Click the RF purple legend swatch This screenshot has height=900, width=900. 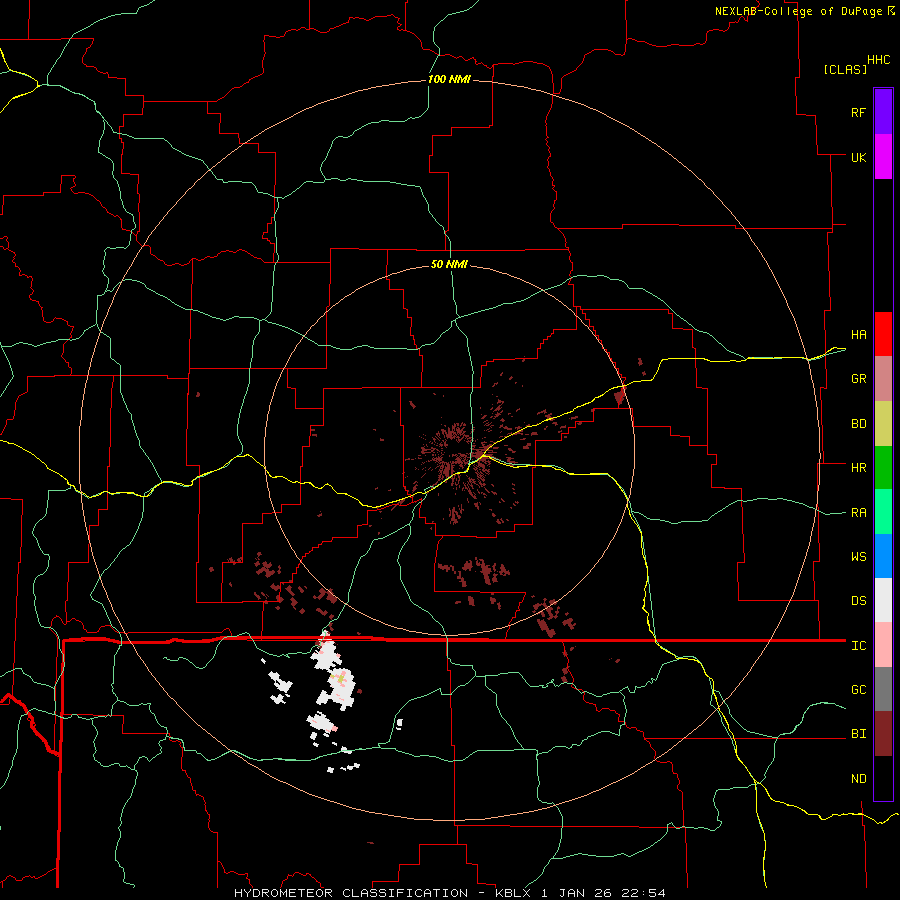coord(883,111)
